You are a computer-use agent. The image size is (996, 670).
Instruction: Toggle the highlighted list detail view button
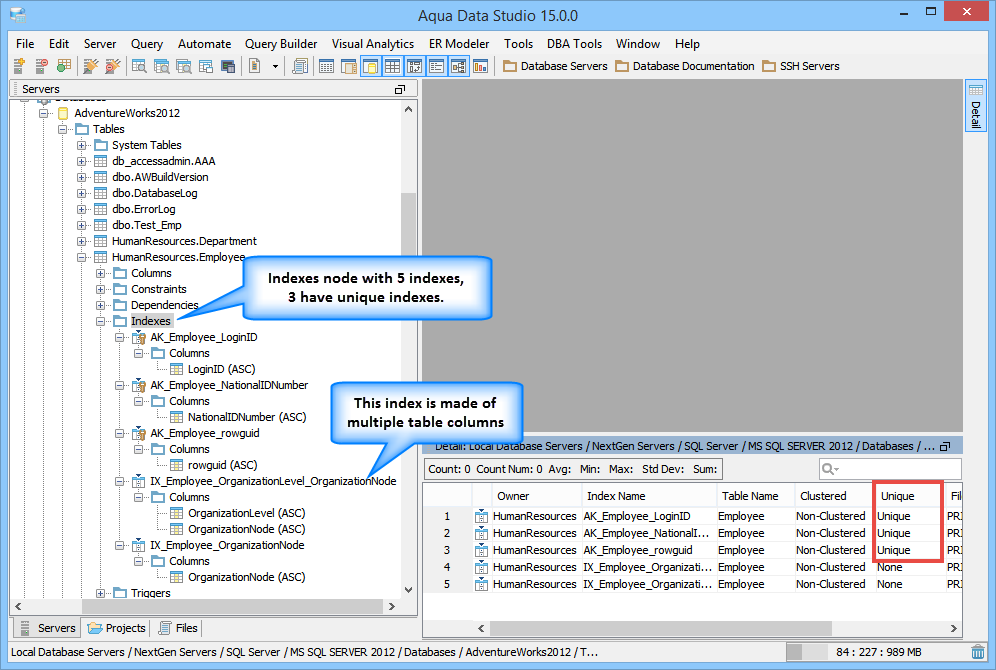(436, 66)
